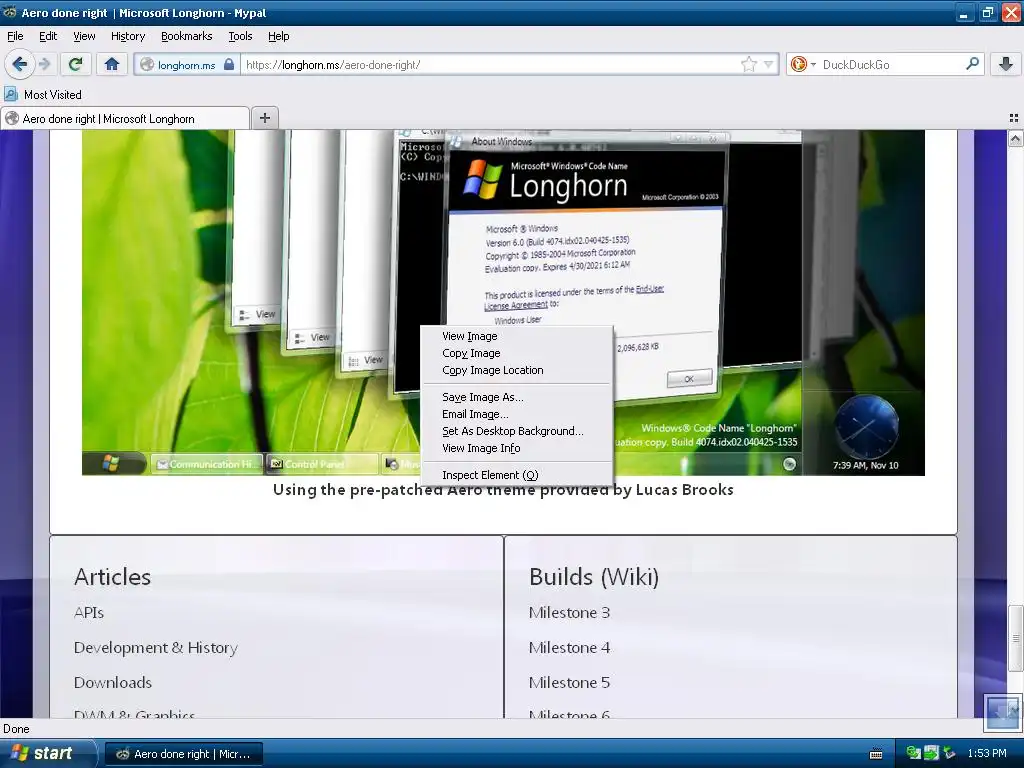The height and width of the screenshot is (768, 1024).
Task: Open a new tab with the plus button
Action: (x=264, y=118)
